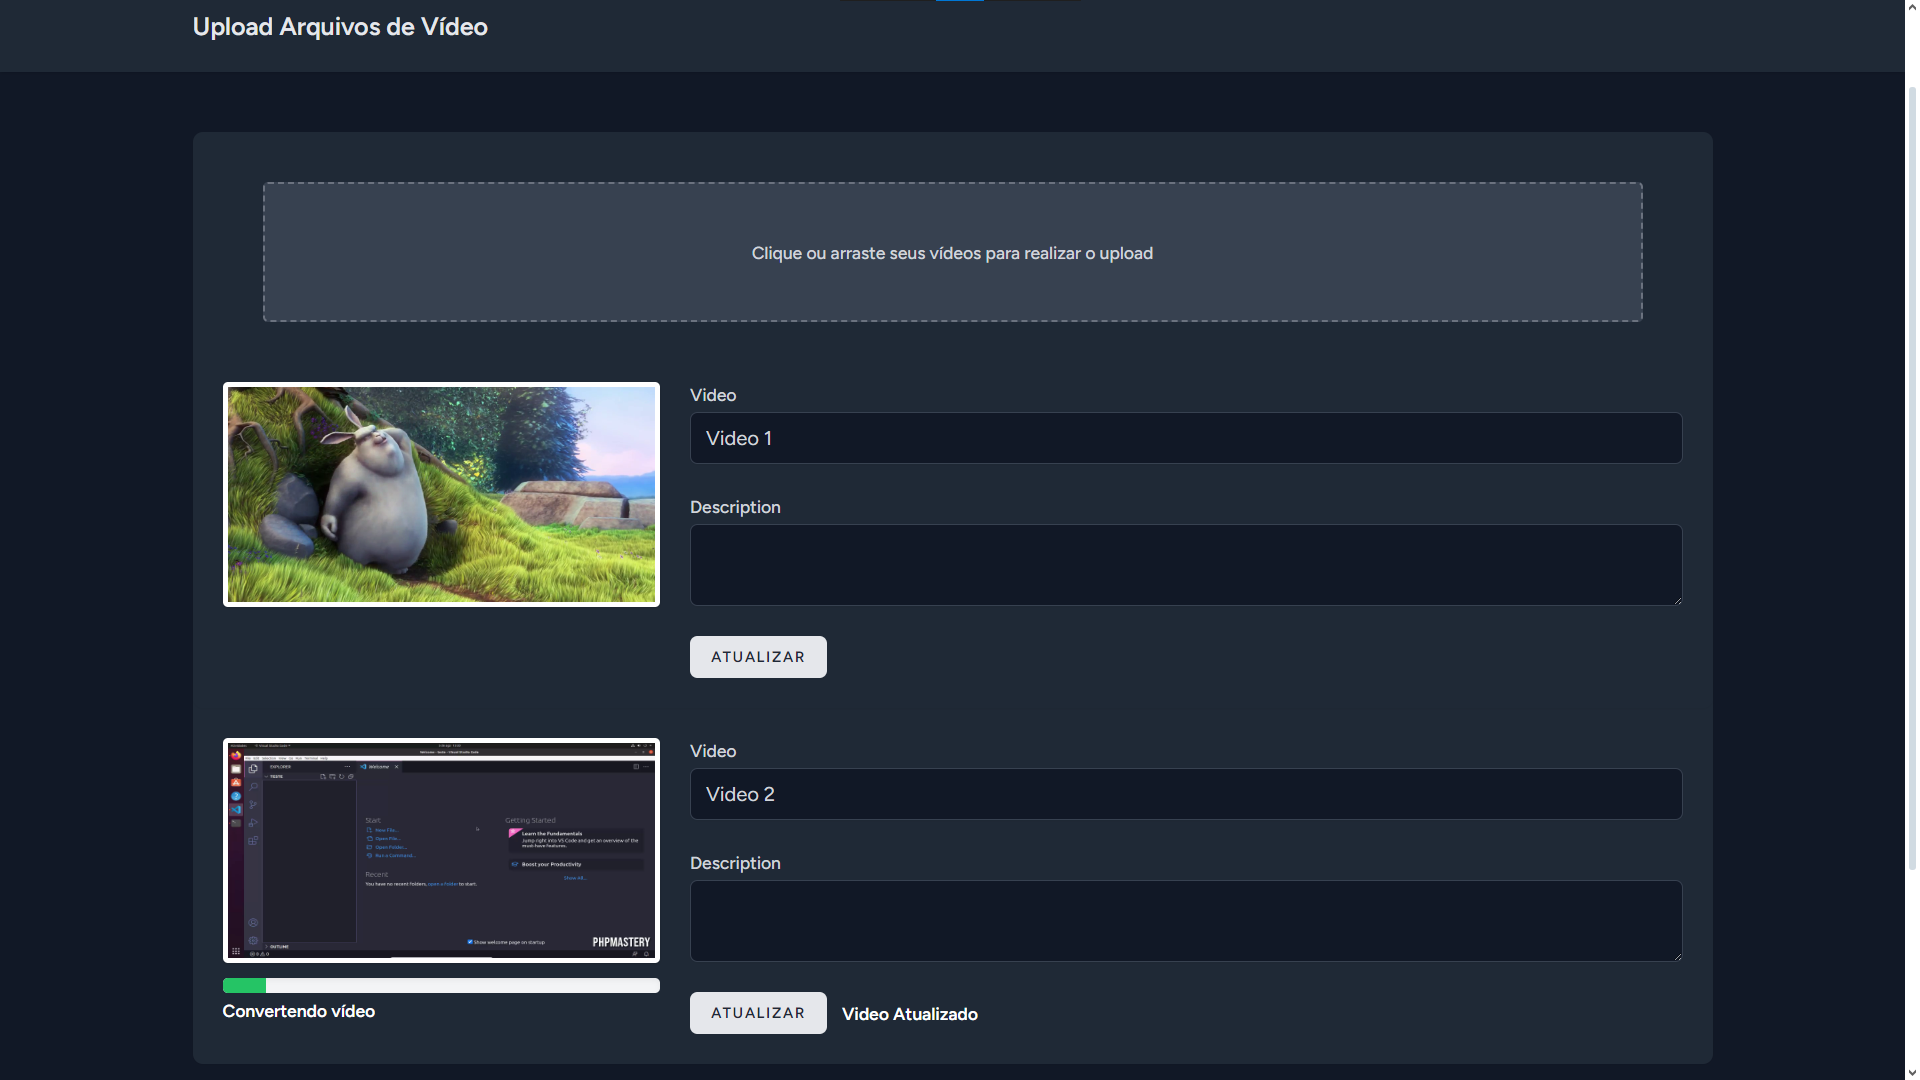Image resolution: width=1920 pixels, height=1080 pixels.
Task: Grab Video 1 description resize handle
Action: 1677,600
